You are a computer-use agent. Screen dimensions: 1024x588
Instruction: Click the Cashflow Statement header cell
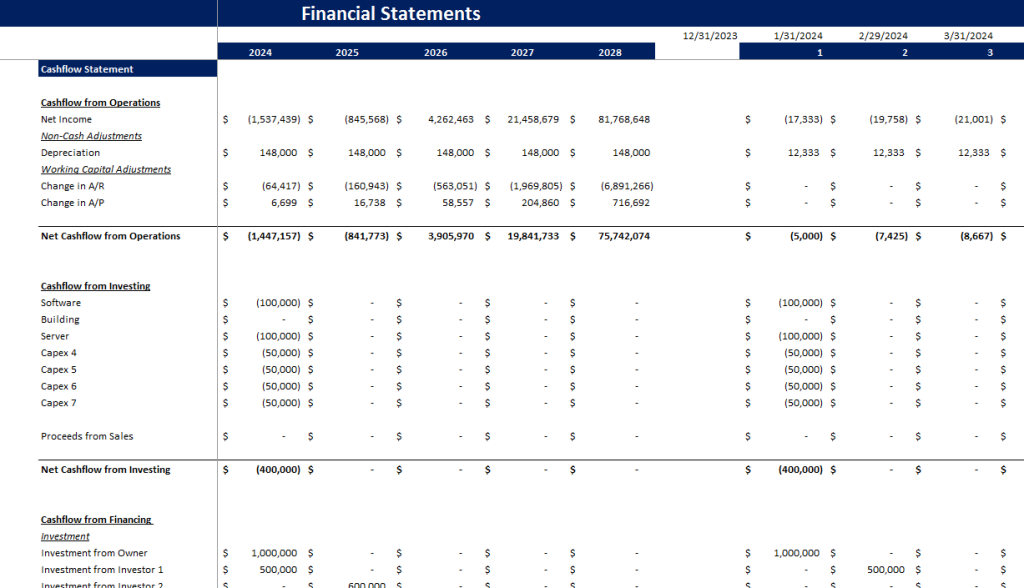(127, 69)
